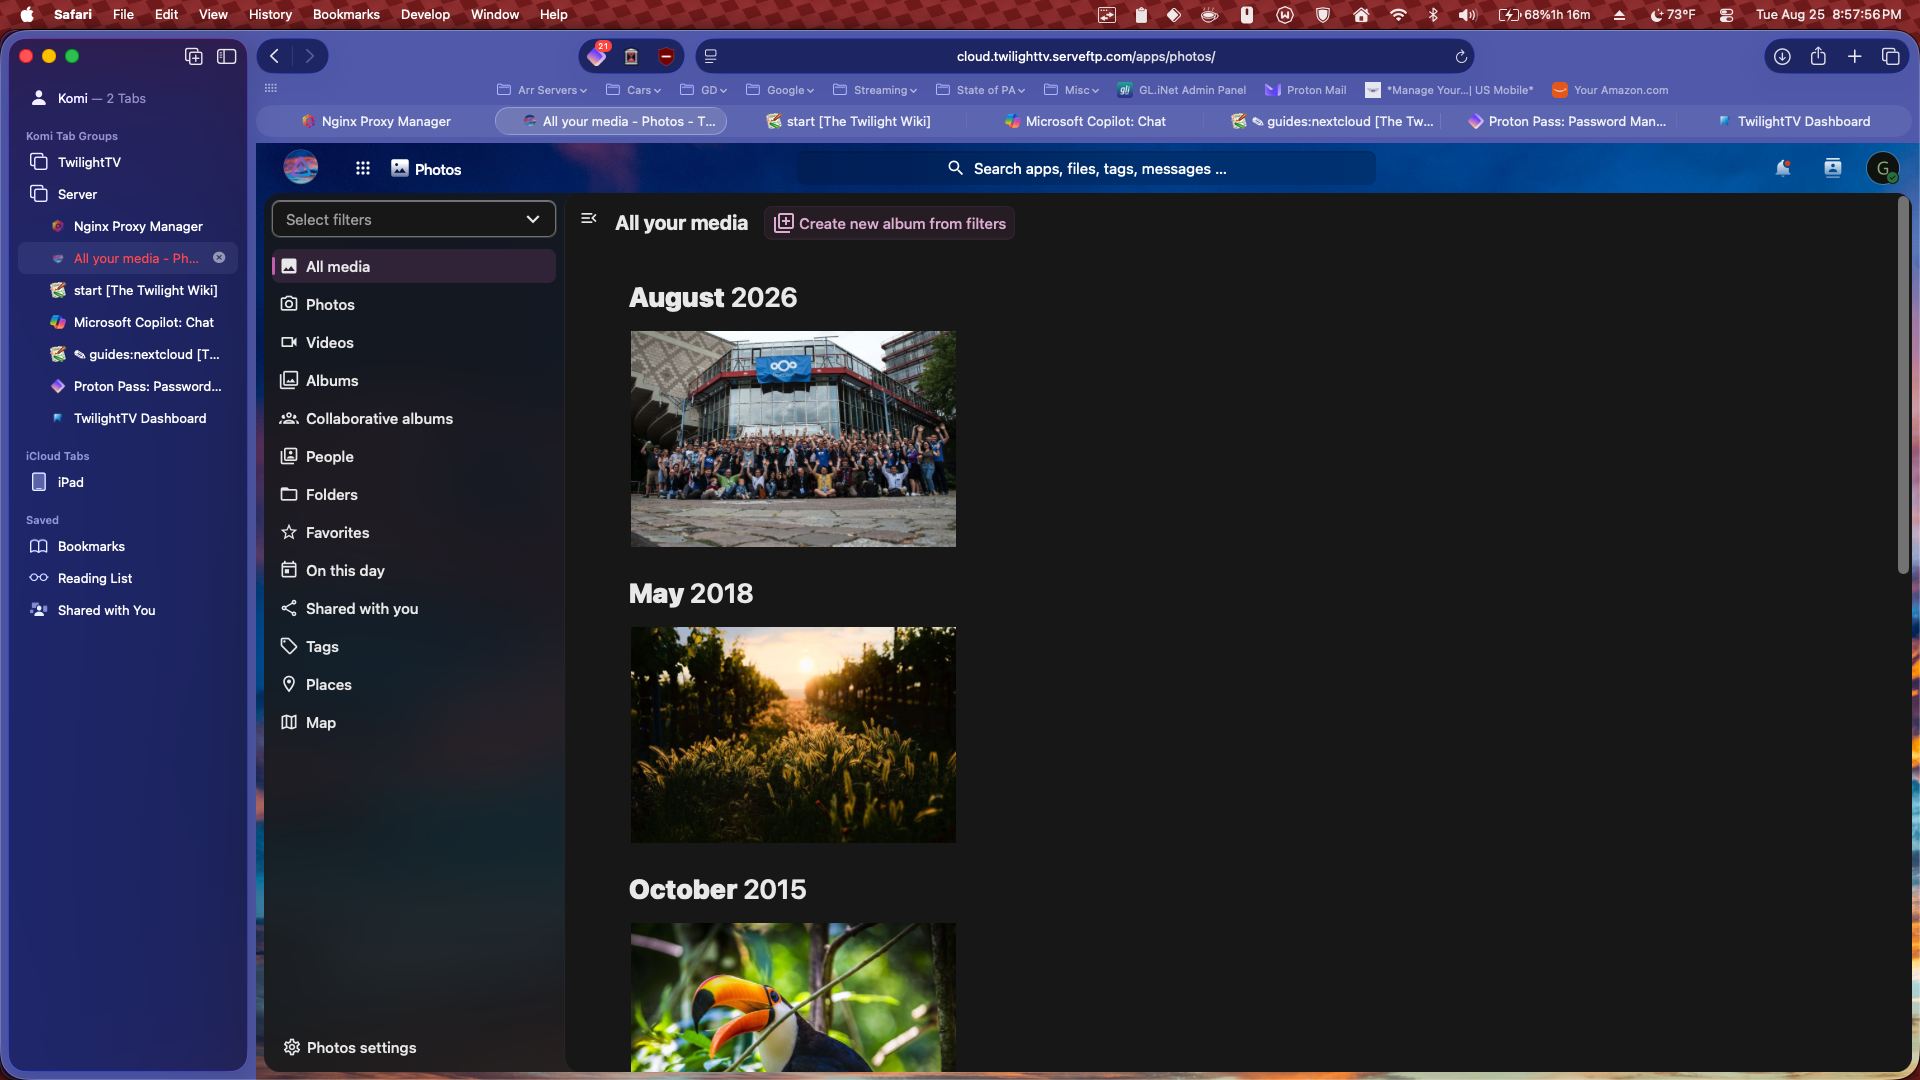Open the History menu in menu bar
This screenshot has width=1920, height=1080.
pos(270,14)
